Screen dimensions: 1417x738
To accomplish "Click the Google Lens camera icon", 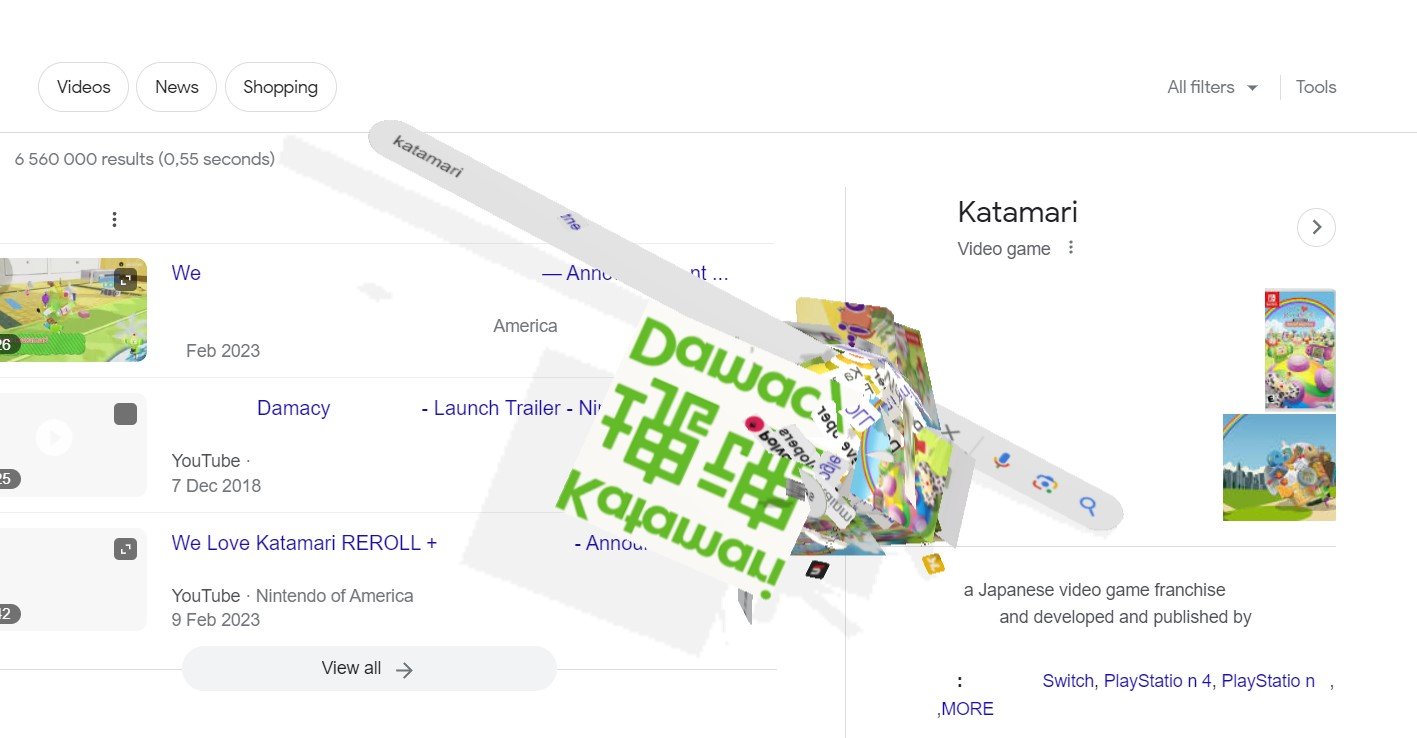I will point(1045,484).
